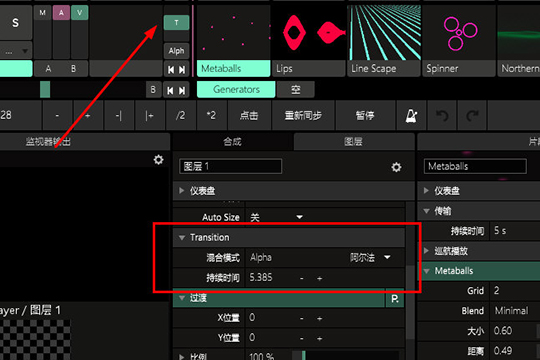Toggle the green V video button
Screen dimensions: 540x360
[80, 13]
